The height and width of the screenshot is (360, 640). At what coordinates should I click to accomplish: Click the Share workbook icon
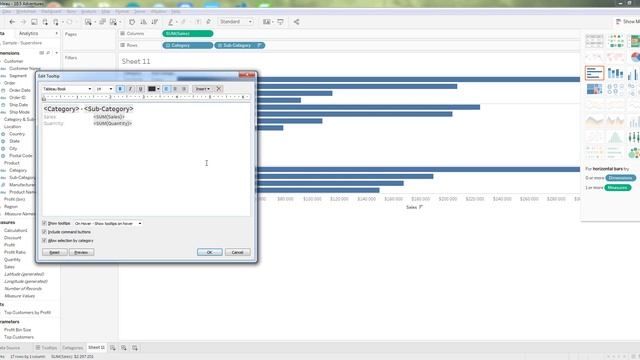(x=296, y=22)
